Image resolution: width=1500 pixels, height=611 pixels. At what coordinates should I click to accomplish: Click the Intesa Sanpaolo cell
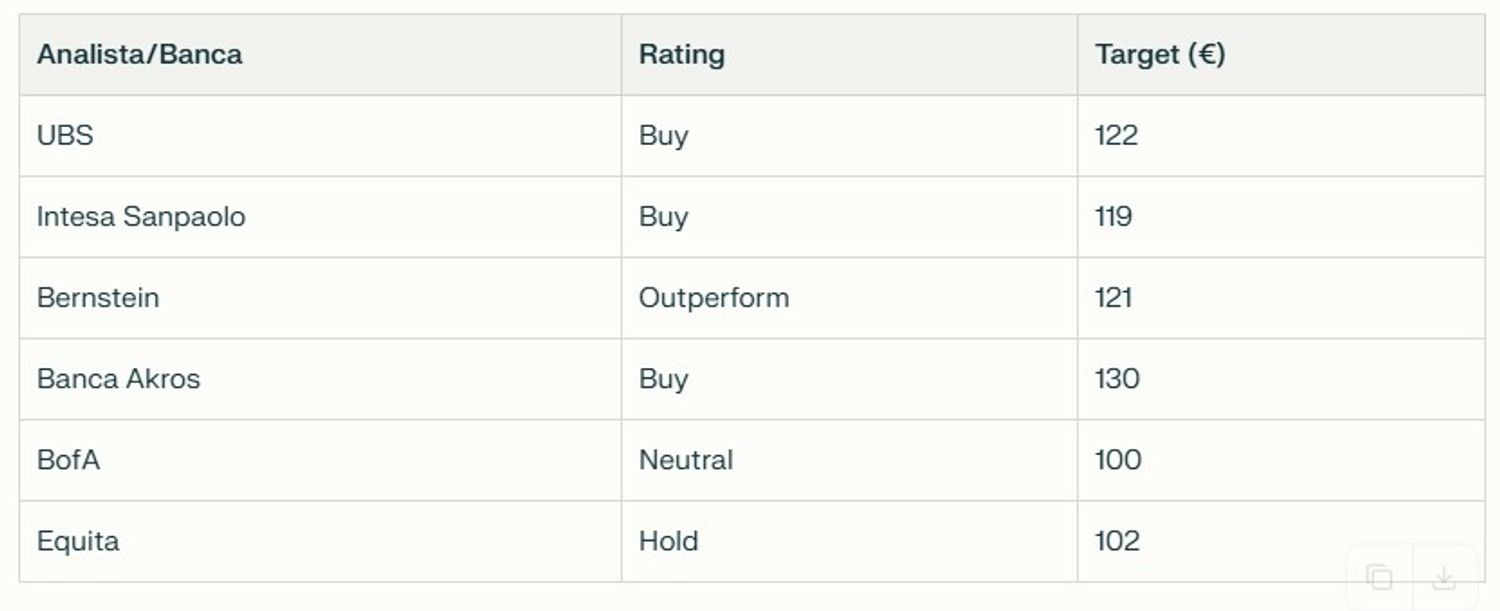click(x=320, y=217)
